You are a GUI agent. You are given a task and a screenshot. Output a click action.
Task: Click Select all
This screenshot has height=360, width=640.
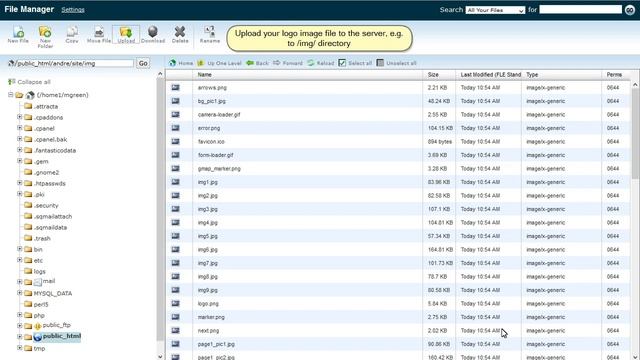(x=355, y=63)
